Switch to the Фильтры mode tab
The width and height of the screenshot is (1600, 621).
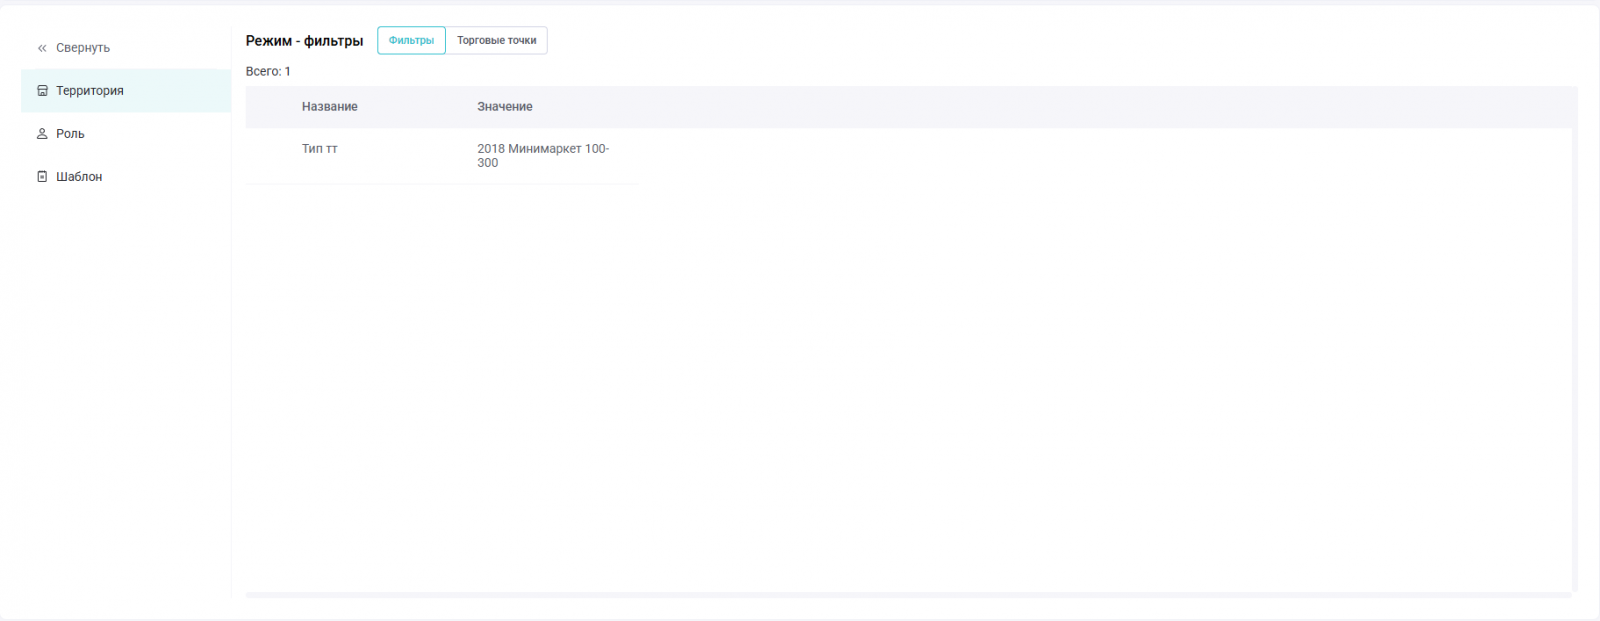pyautogui.click(x=411, y=40)
